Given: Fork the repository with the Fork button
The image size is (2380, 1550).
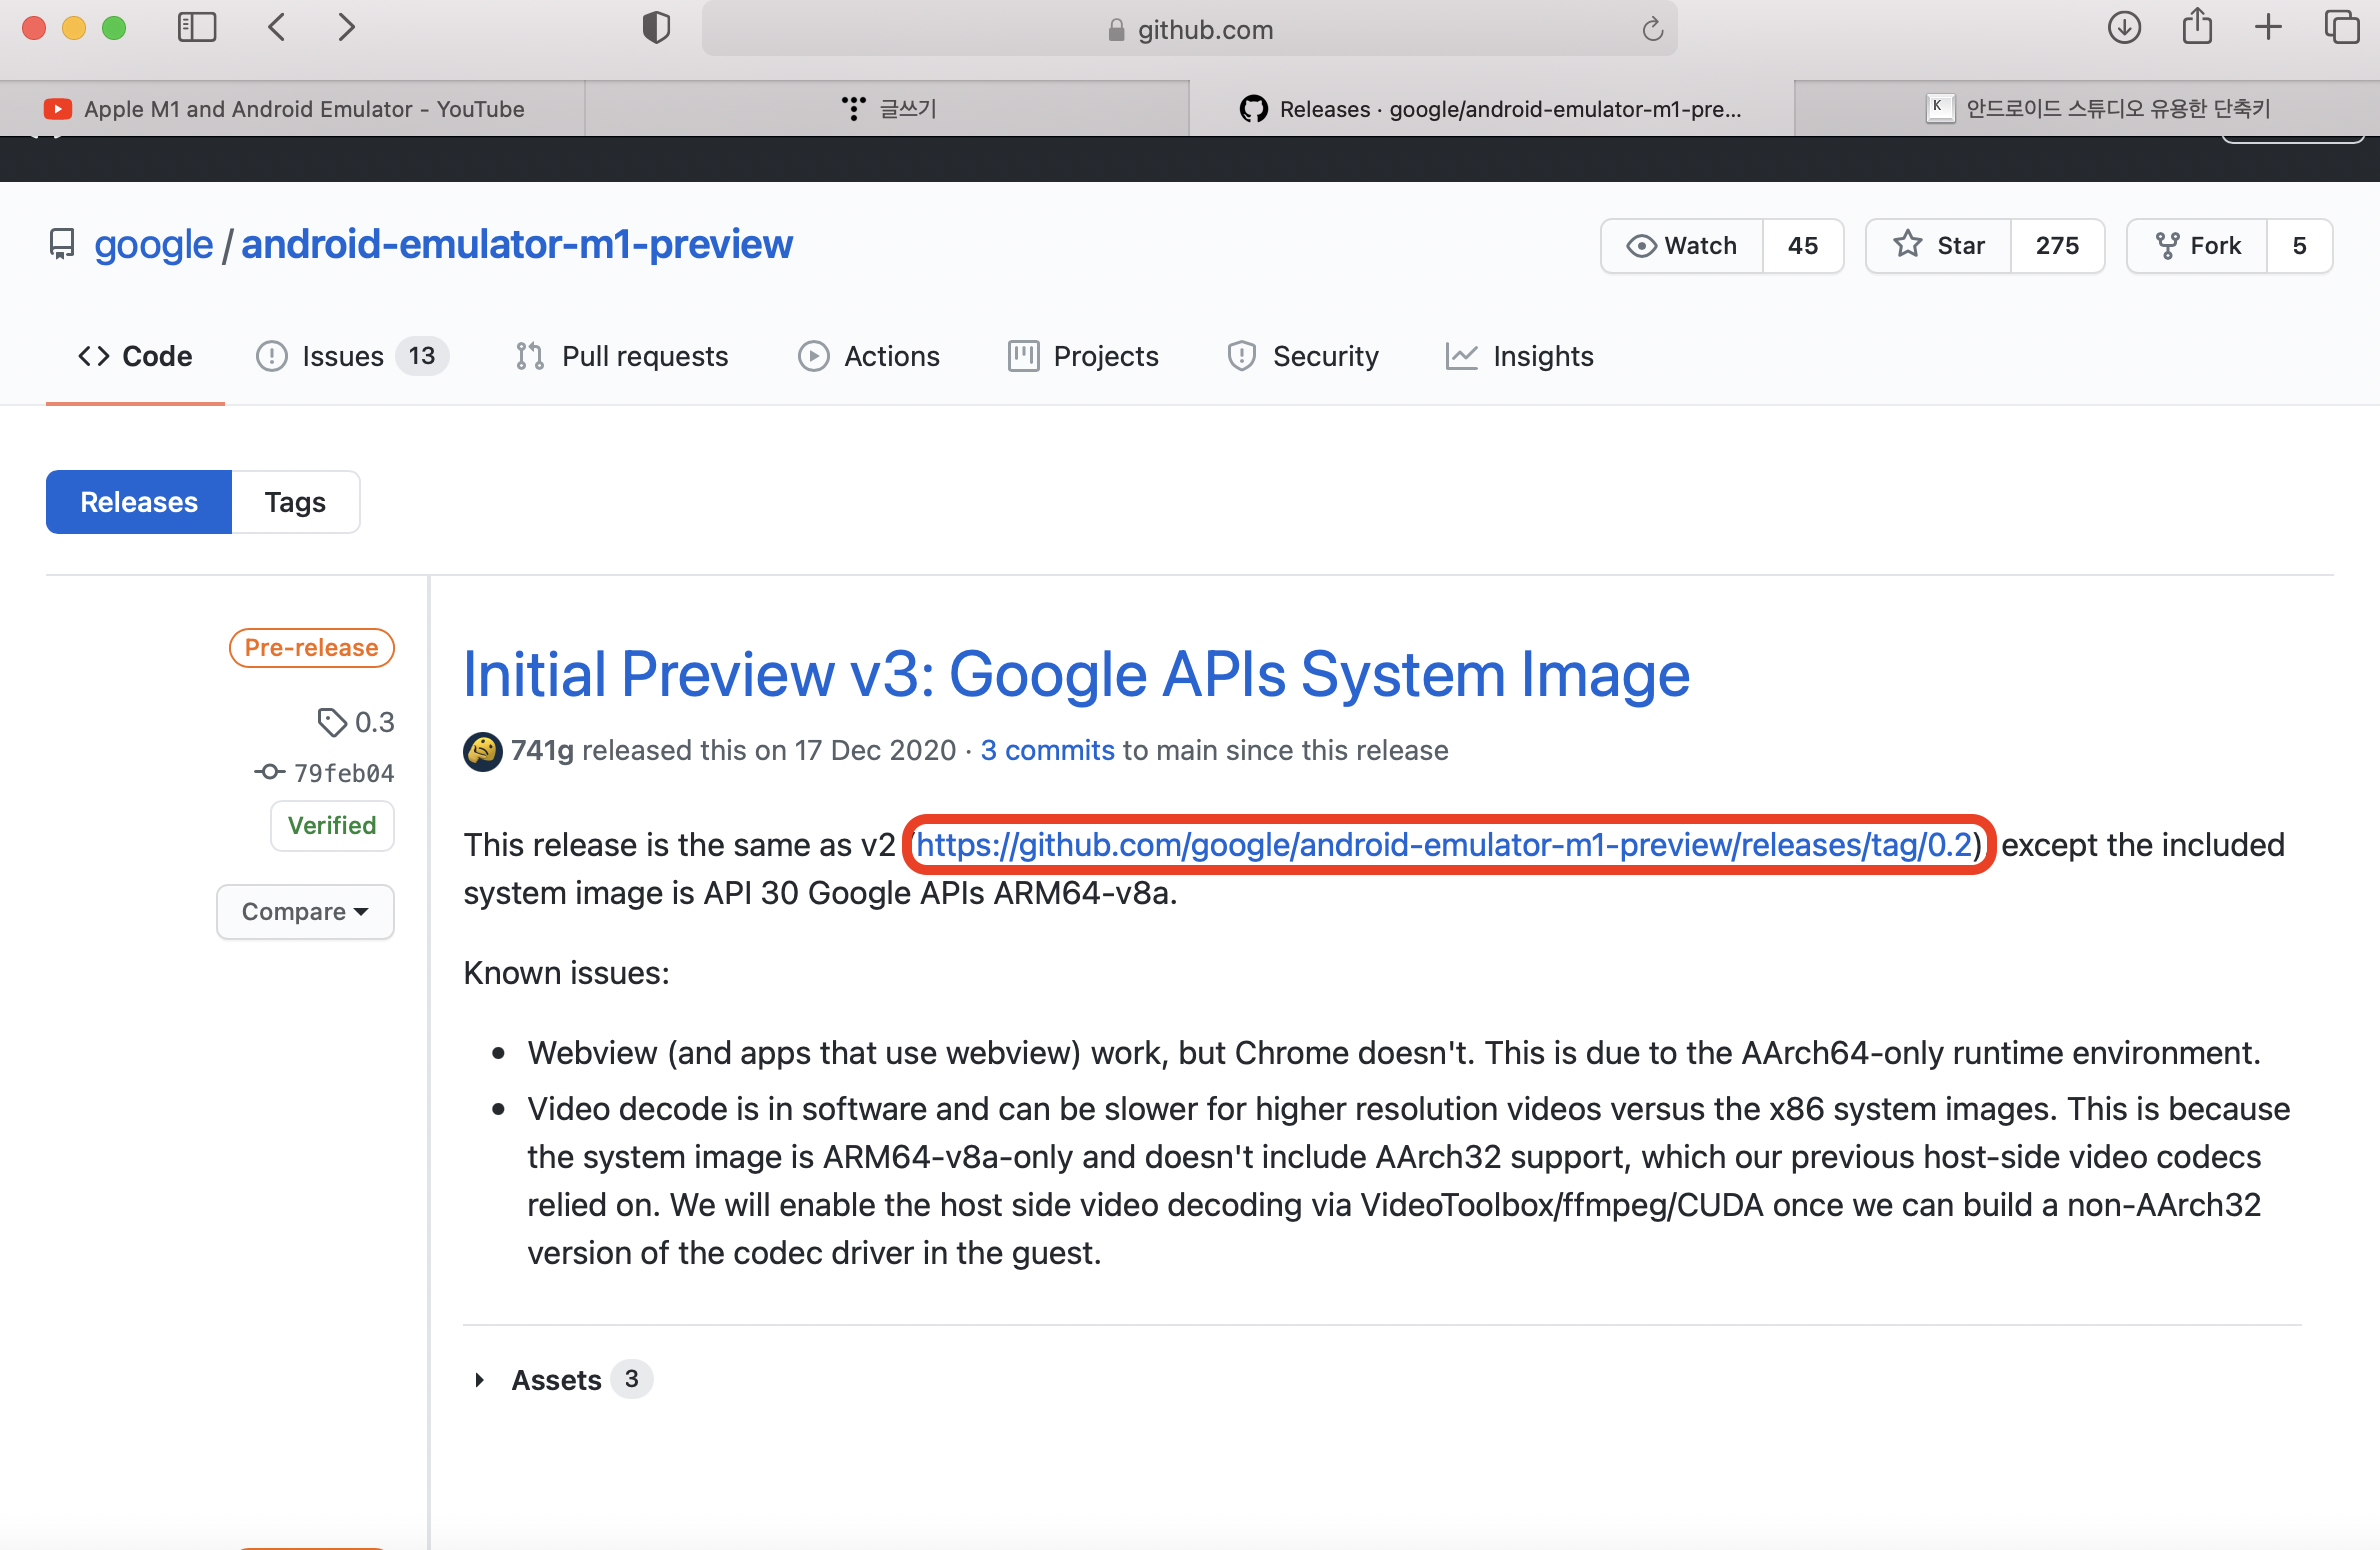Looking at the screenshot, I should click(2198, 246).
